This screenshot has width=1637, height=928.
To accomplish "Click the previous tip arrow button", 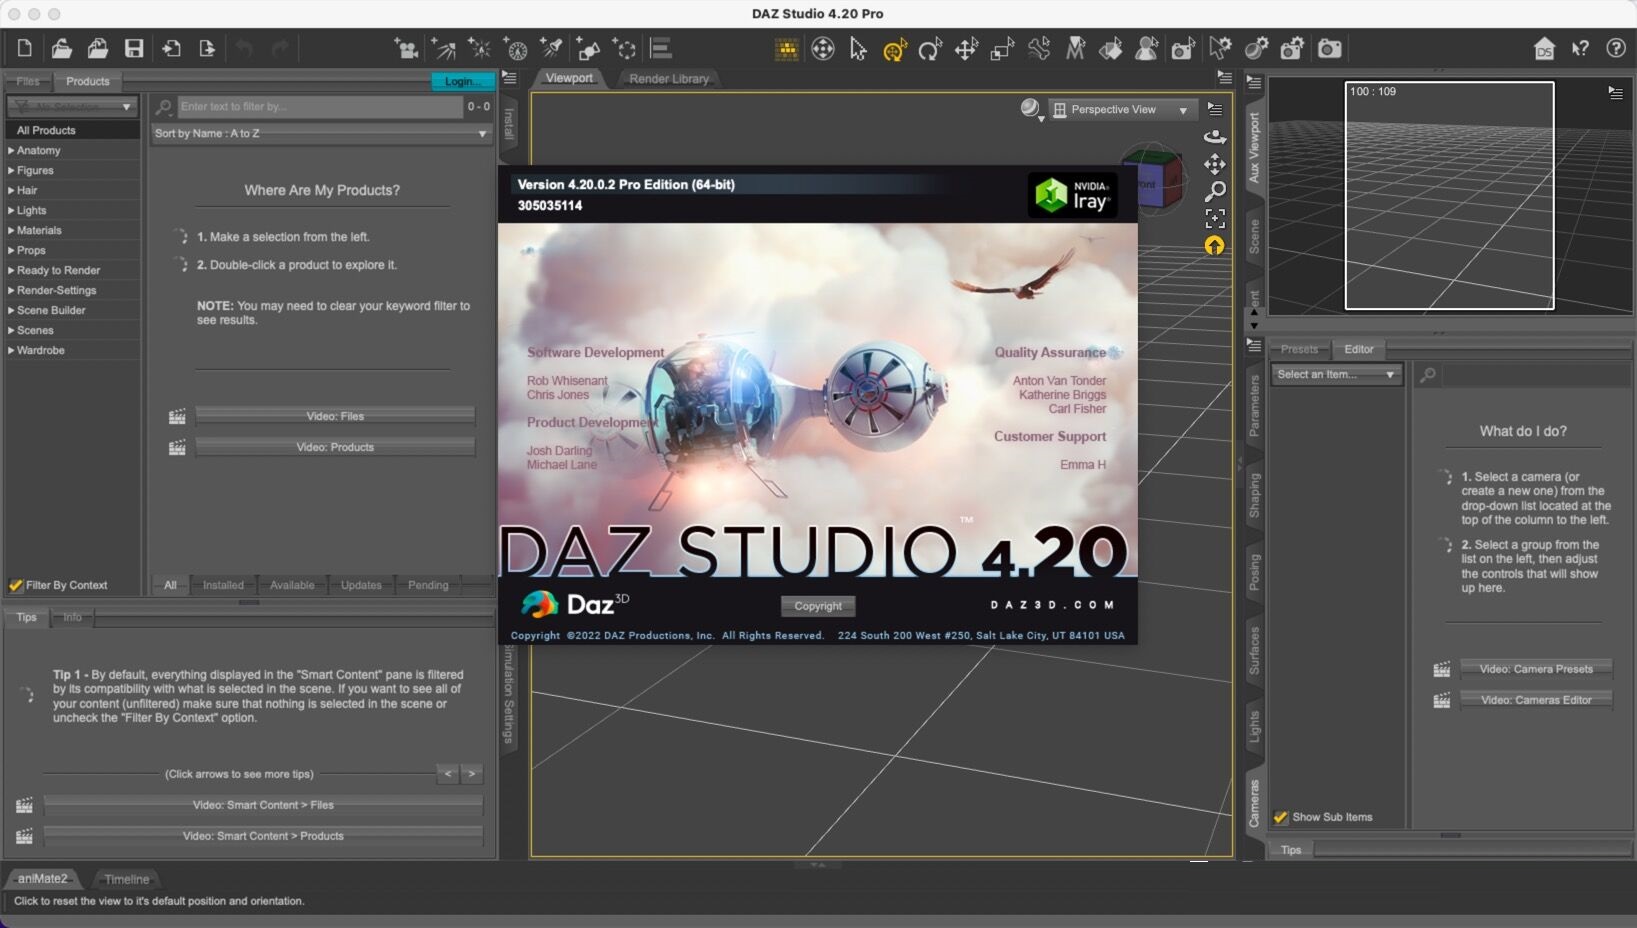I will pos(448,774).
